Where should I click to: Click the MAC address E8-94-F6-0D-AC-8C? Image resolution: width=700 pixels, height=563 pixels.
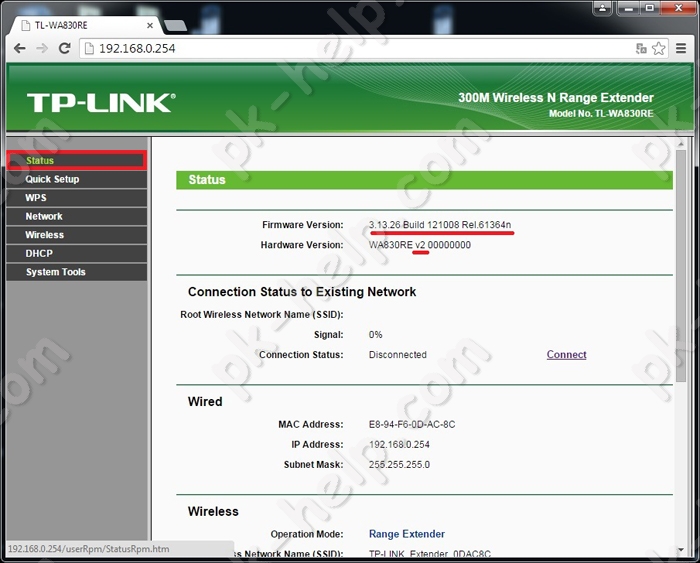(412, 424)
